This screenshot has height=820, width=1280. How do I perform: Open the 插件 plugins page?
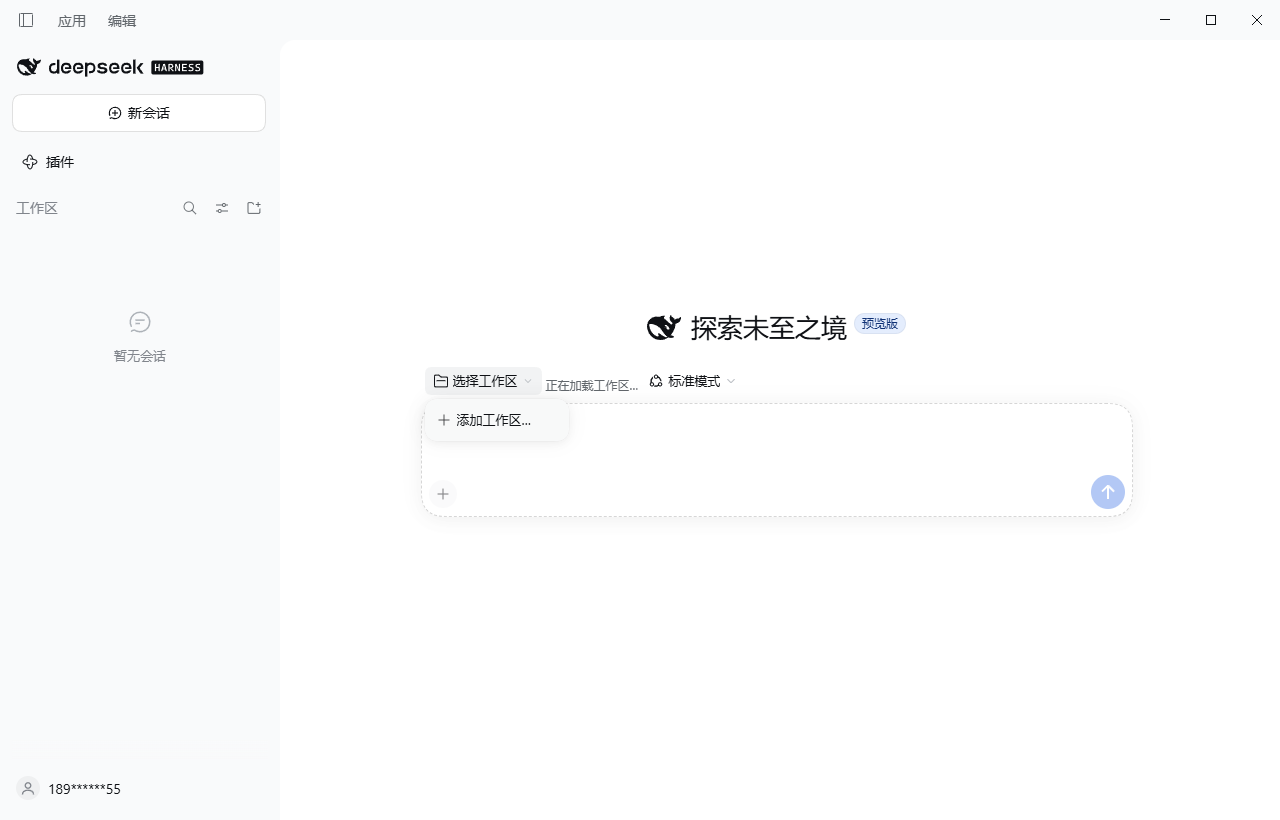[x=48, y=162]
